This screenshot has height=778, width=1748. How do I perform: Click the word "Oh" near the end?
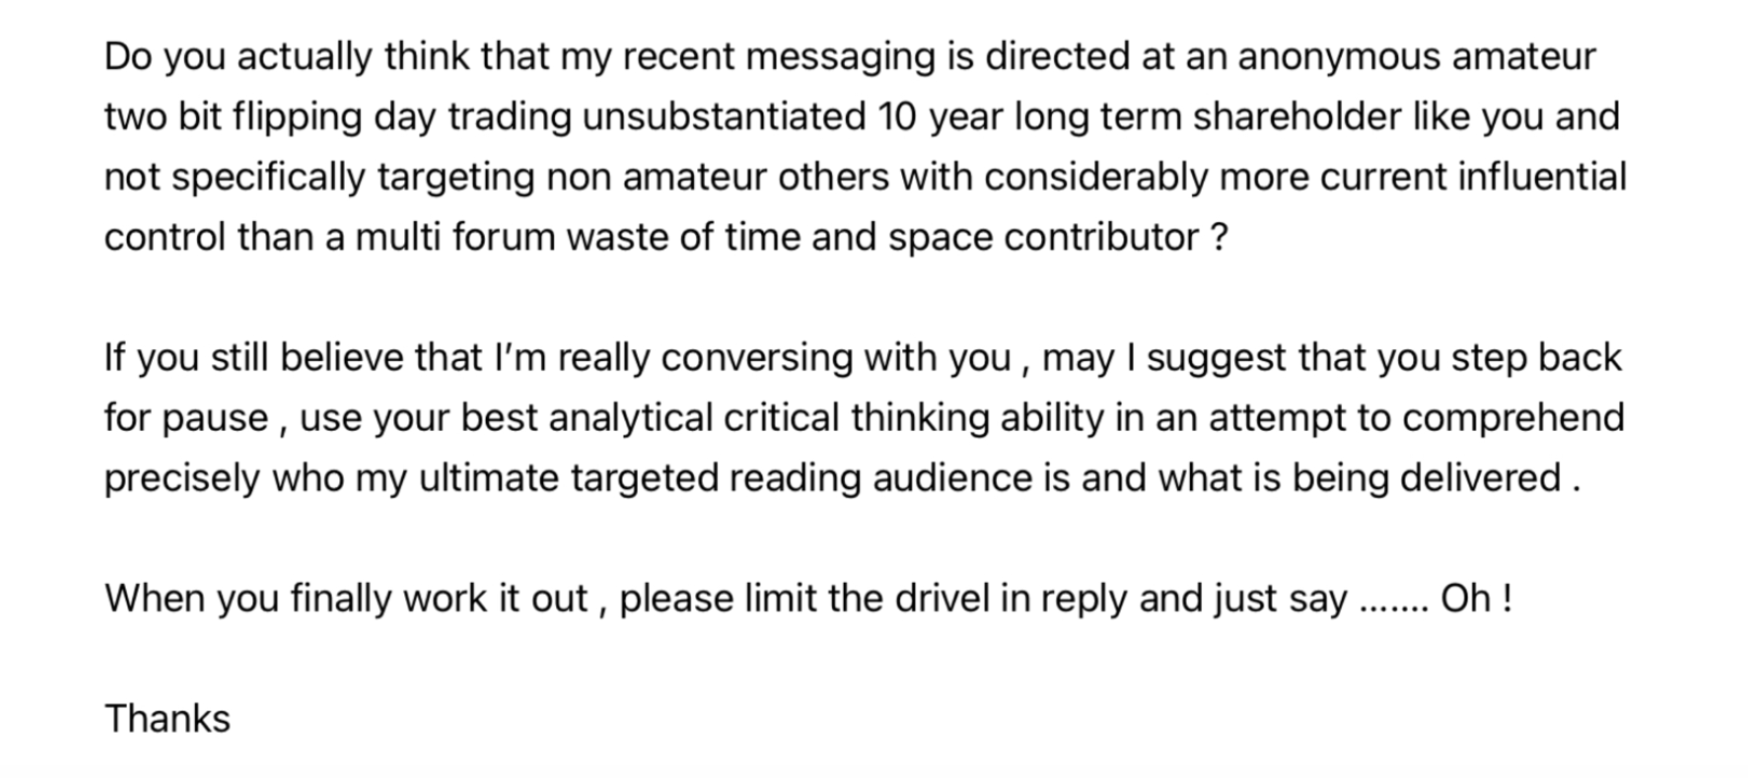tap(1465, 598)
